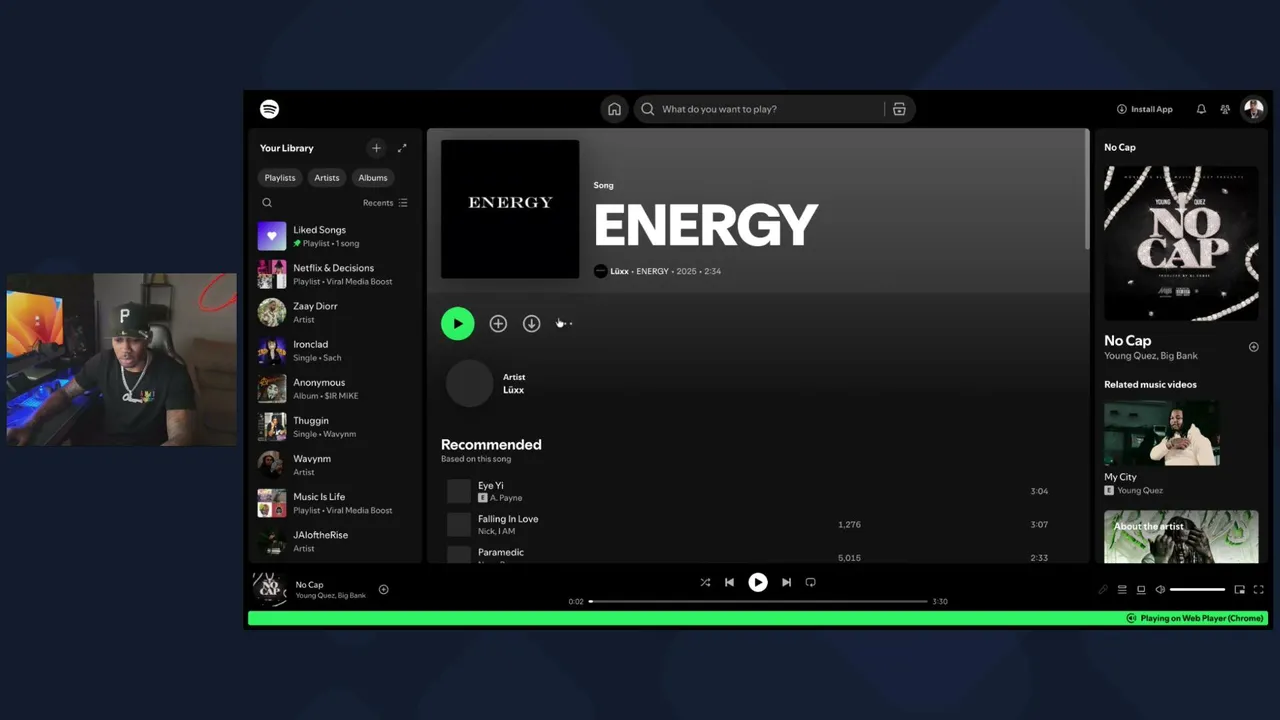The image size is (1280, 720).
Task: Connect to a device
Action: point(1141,590)
